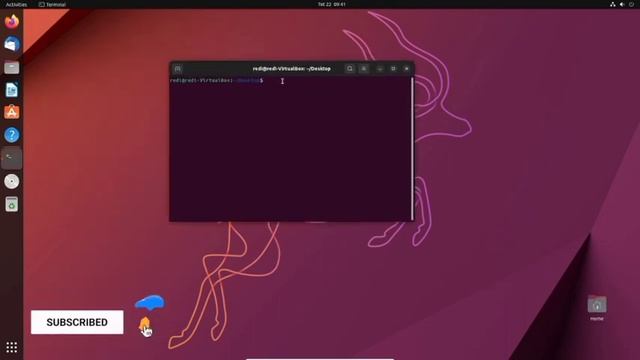The width and height of the screenshot is (640, 360).
Task: Minimize the terminal window
Action: (380, 69)
